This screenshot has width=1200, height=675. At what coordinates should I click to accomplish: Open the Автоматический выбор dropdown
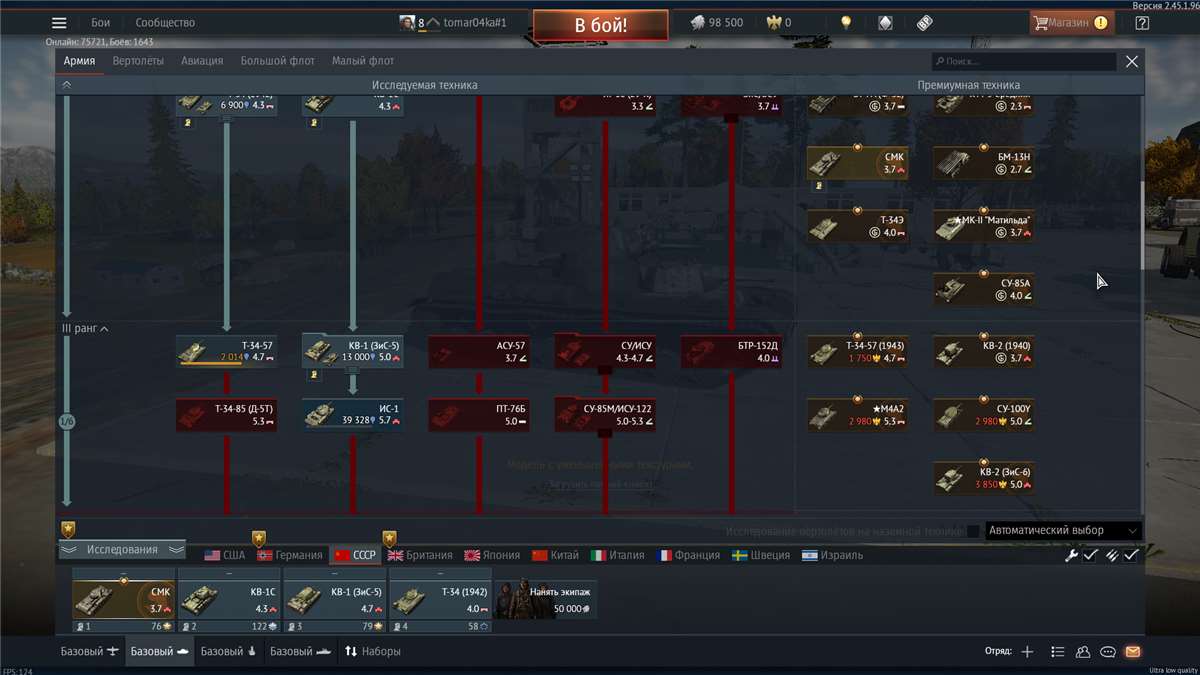tap(1063, 531)
